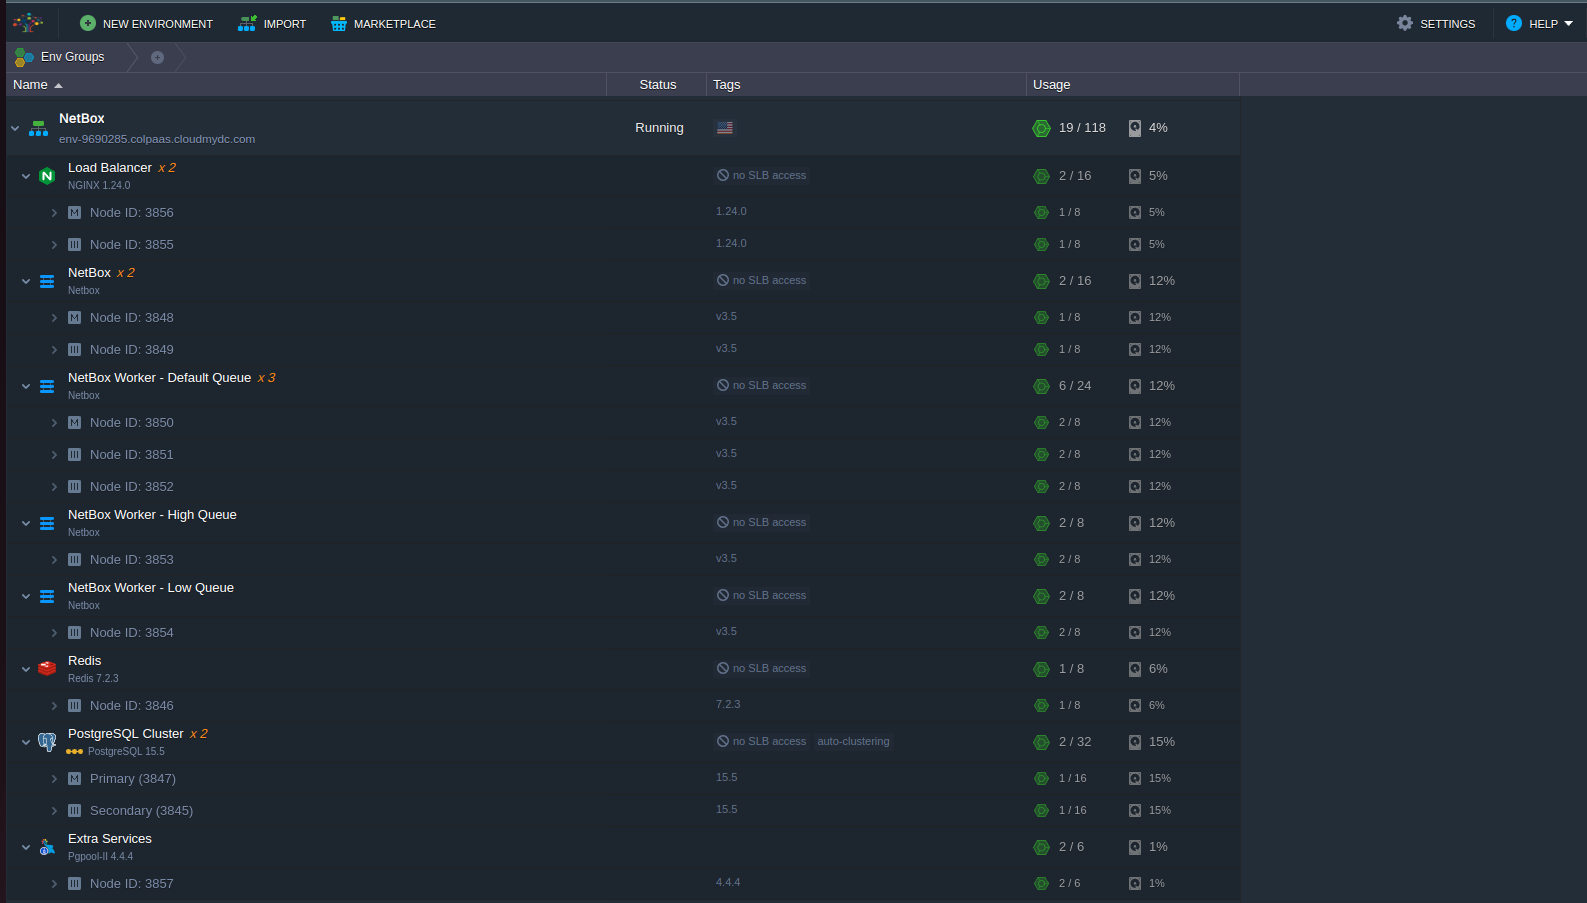This screenshot has width=1587, height=903.
Task: Click the PostgreSQL Cluster elephant icon
Action: click(47, 742)
